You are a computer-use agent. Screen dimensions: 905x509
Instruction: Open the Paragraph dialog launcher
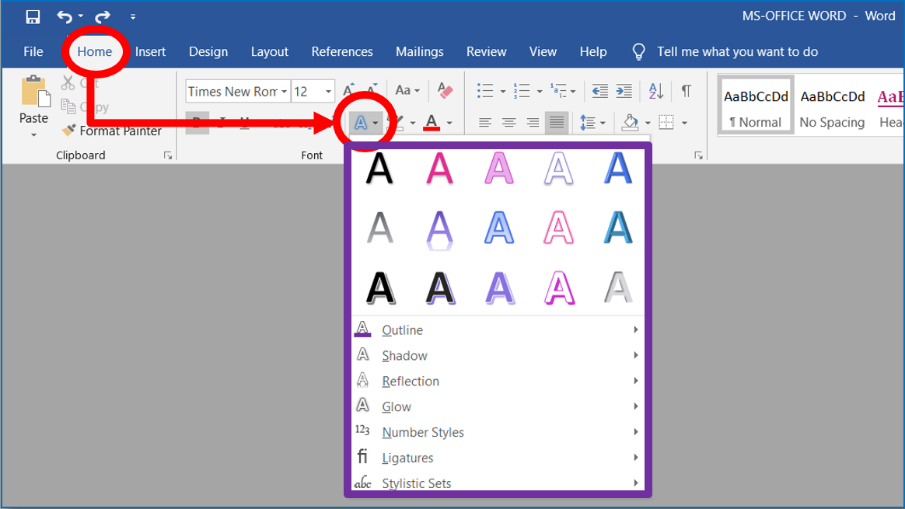(698, 155)
